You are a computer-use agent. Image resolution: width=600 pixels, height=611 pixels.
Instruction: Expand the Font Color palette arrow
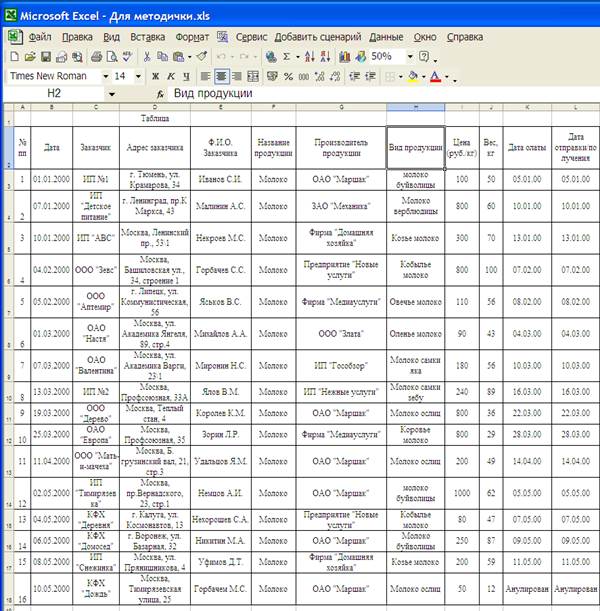(x=447, y=77)
